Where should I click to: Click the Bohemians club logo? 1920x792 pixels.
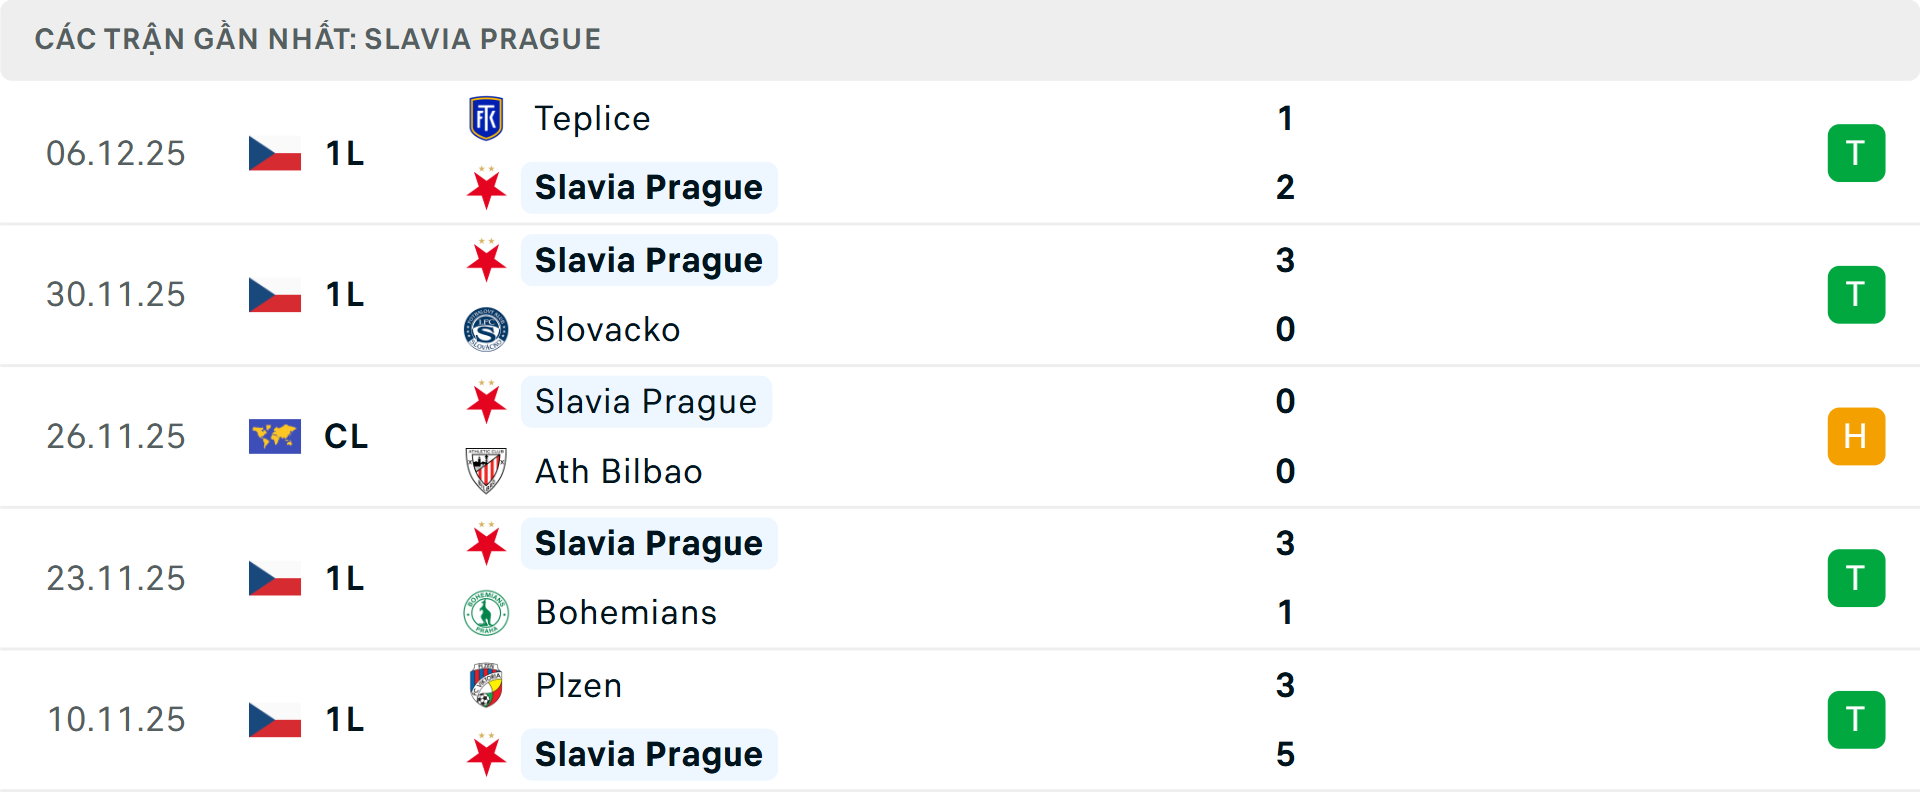tap(486, 613)
